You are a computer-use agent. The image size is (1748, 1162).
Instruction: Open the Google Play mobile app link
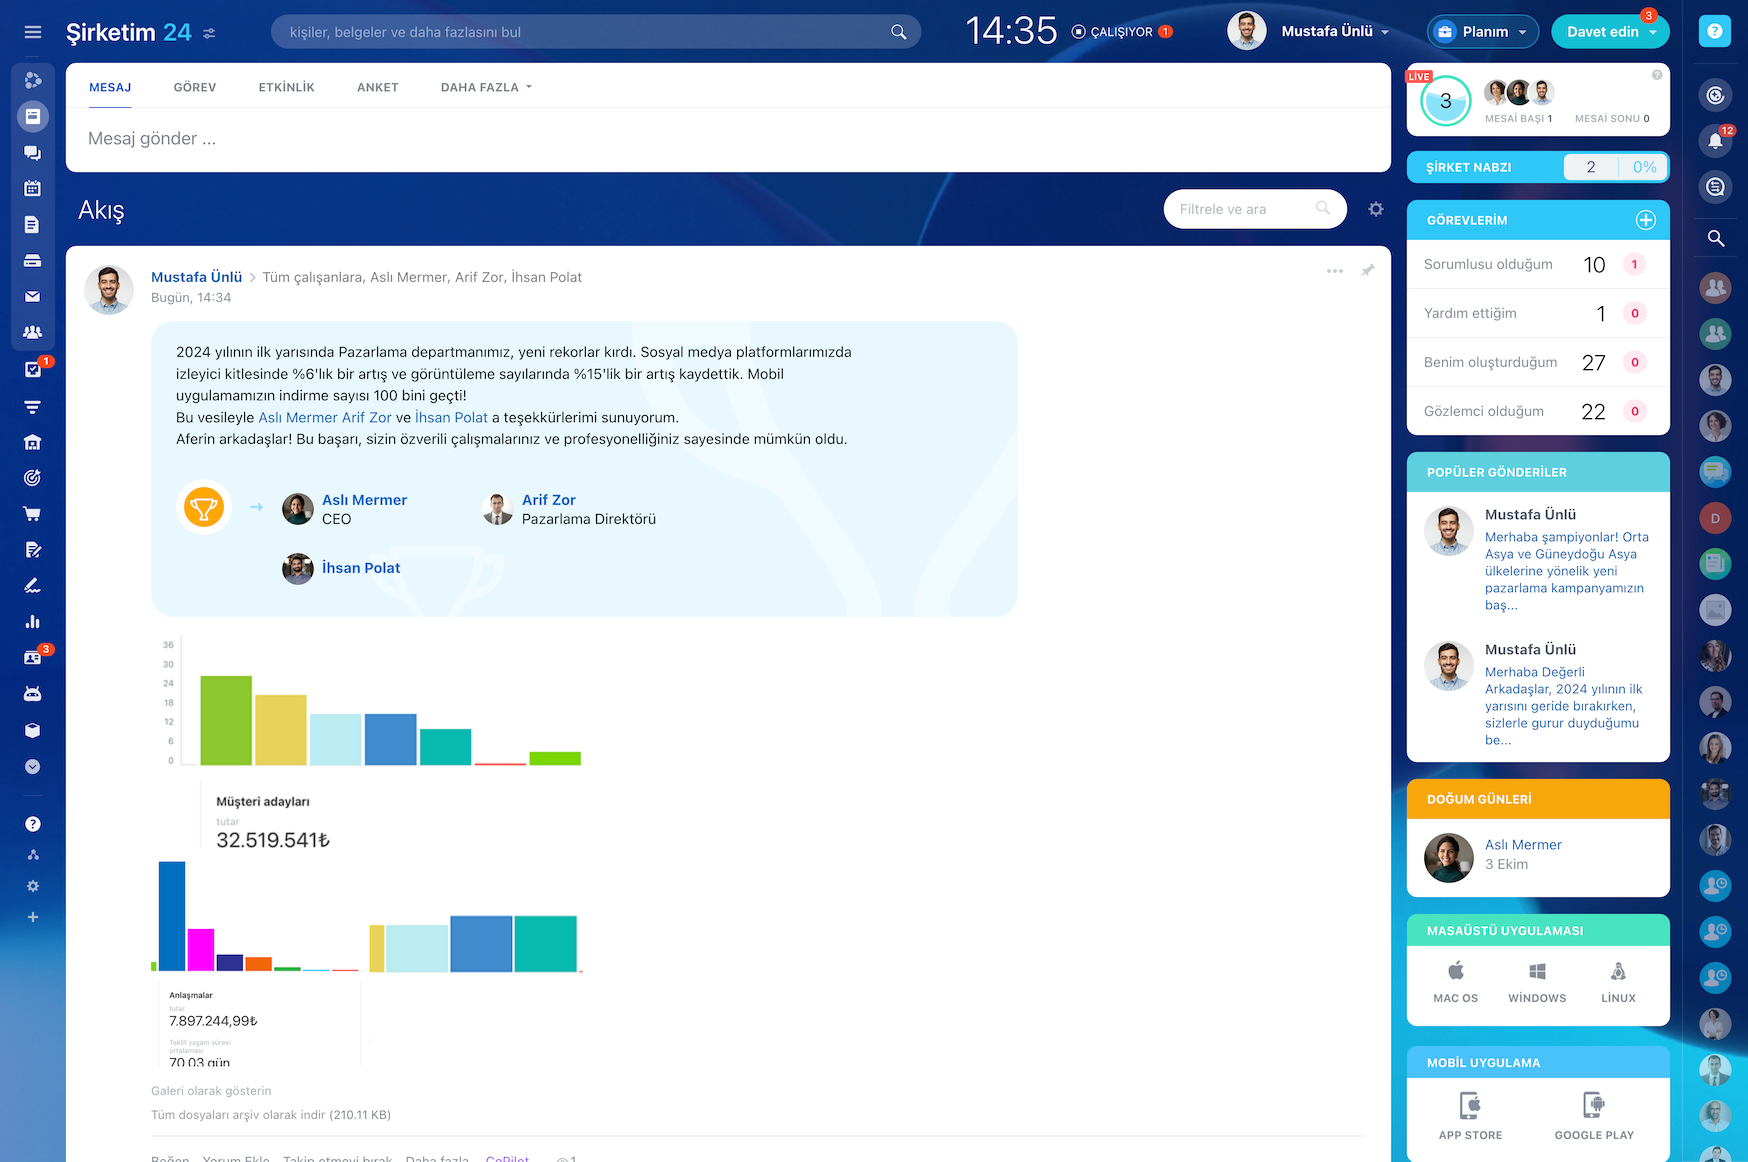coord(1594,1115)
